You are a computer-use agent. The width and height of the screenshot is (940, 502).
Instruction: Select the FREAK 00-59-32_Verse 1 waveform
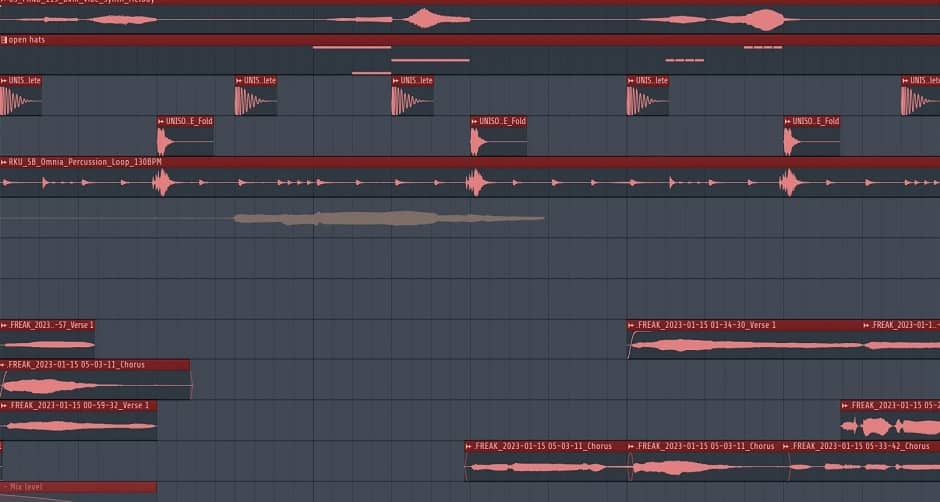(78, 425)
